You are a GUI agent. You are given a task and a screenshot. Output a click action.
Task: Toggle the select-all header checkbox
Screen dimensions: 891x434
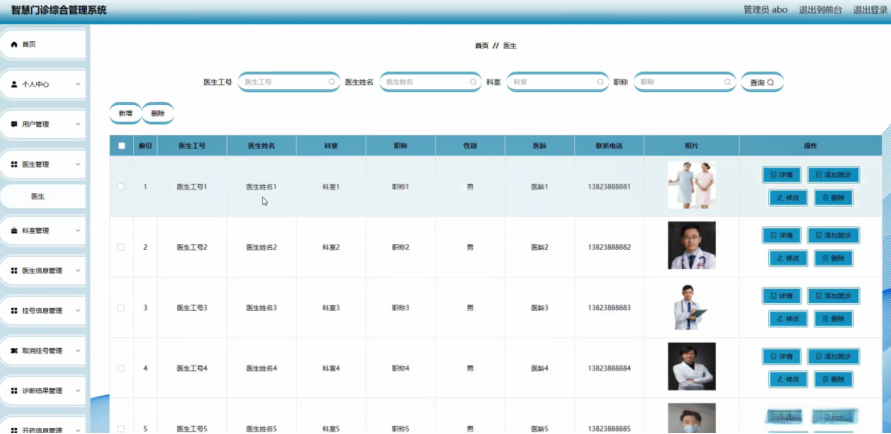pyautogui.click(x=121, y=145)
